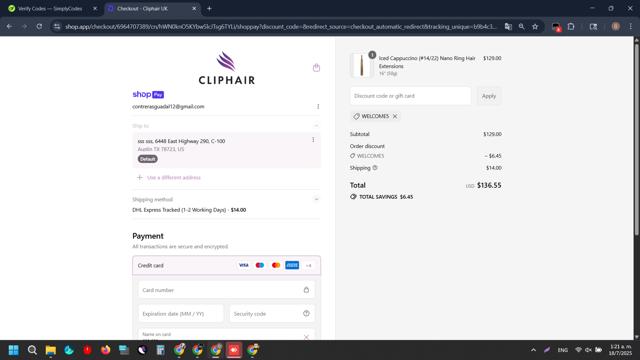This screenshot has height=360, width=640.
Task: Close the Verify Codes SimplyCodes tab
Action: click(x=95, y=9)
